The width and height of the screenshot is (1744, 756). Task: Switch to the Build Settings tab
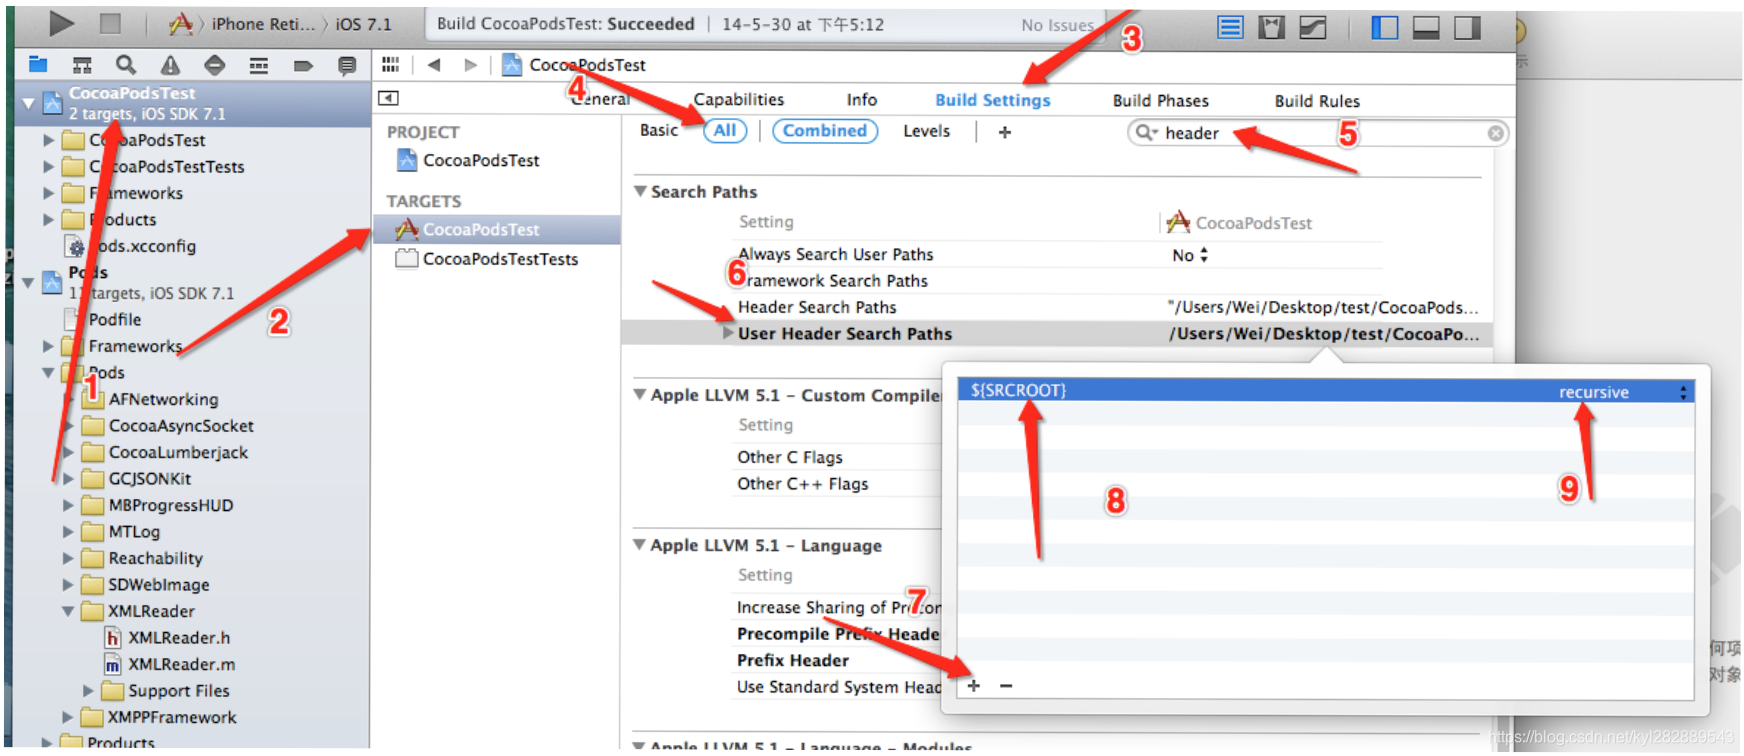pos(992,100)
